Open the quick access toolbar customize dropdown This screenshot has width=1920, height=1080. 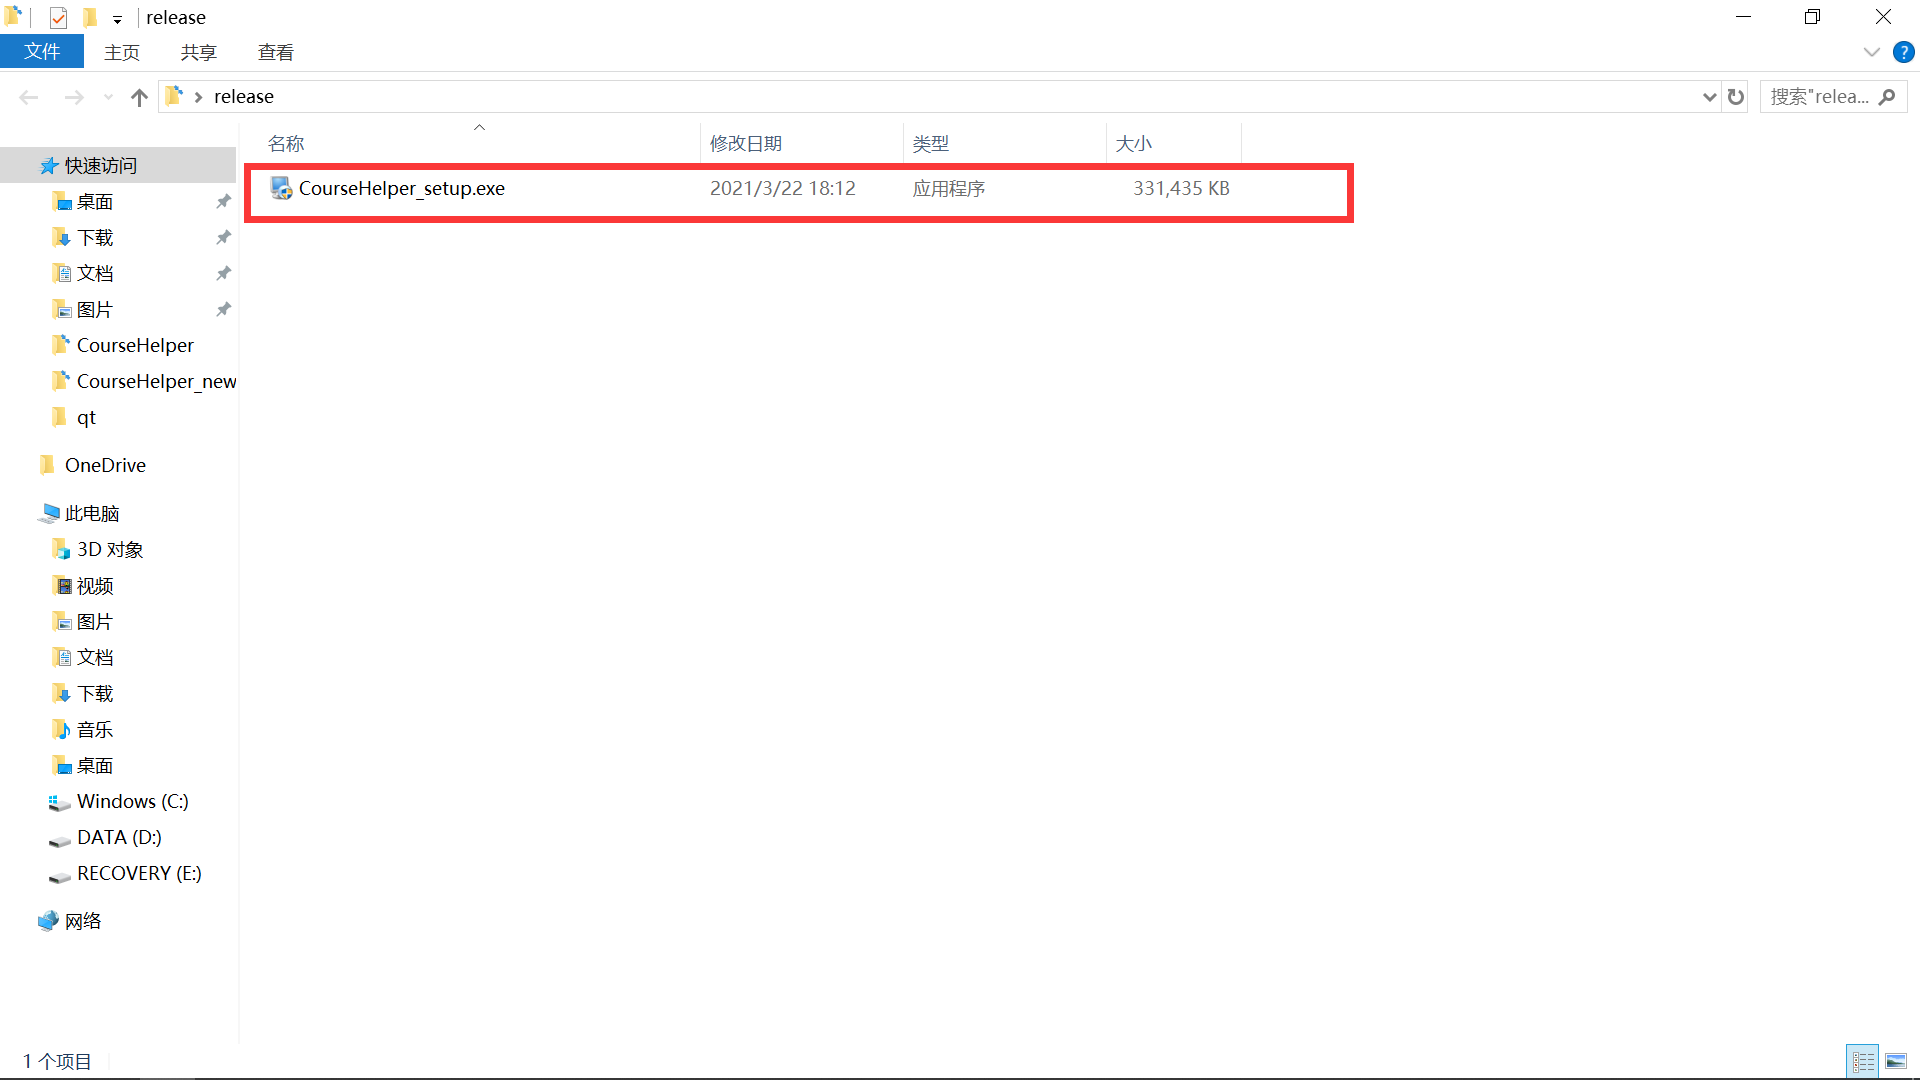pyautogui.click(x=117, y=18)
